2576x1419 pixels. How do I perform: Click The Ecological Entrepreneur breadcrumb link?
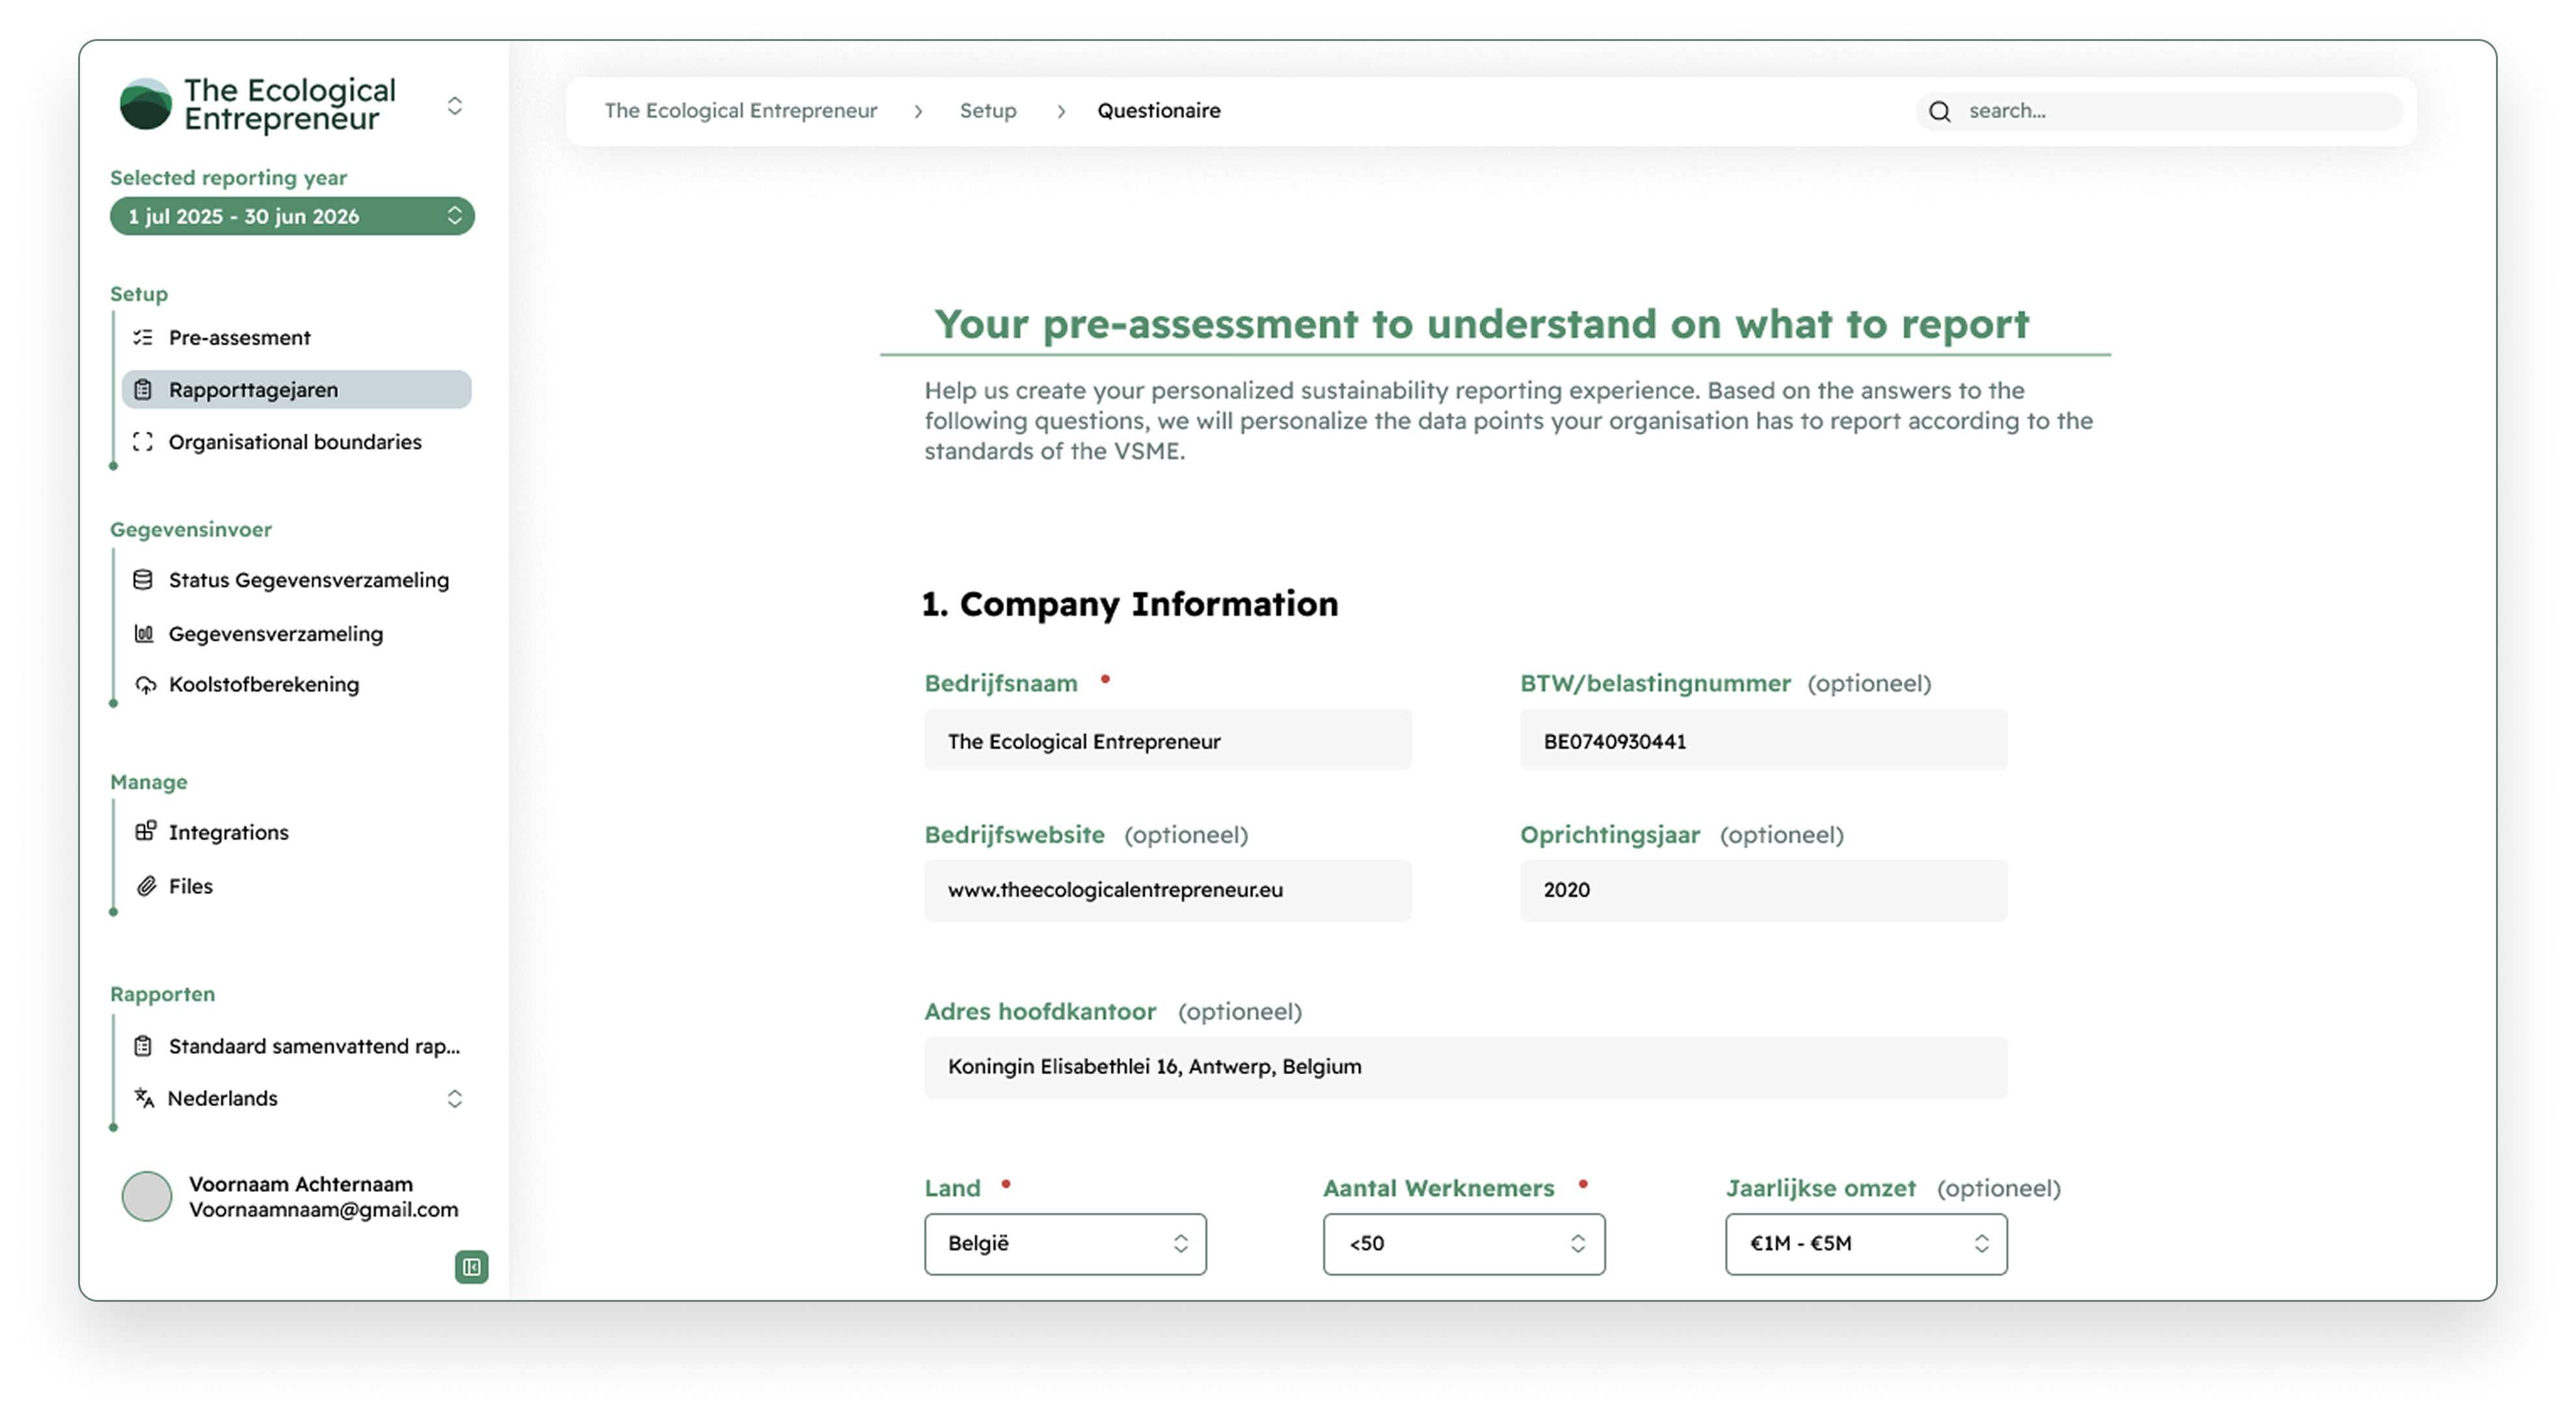[740, 111]
